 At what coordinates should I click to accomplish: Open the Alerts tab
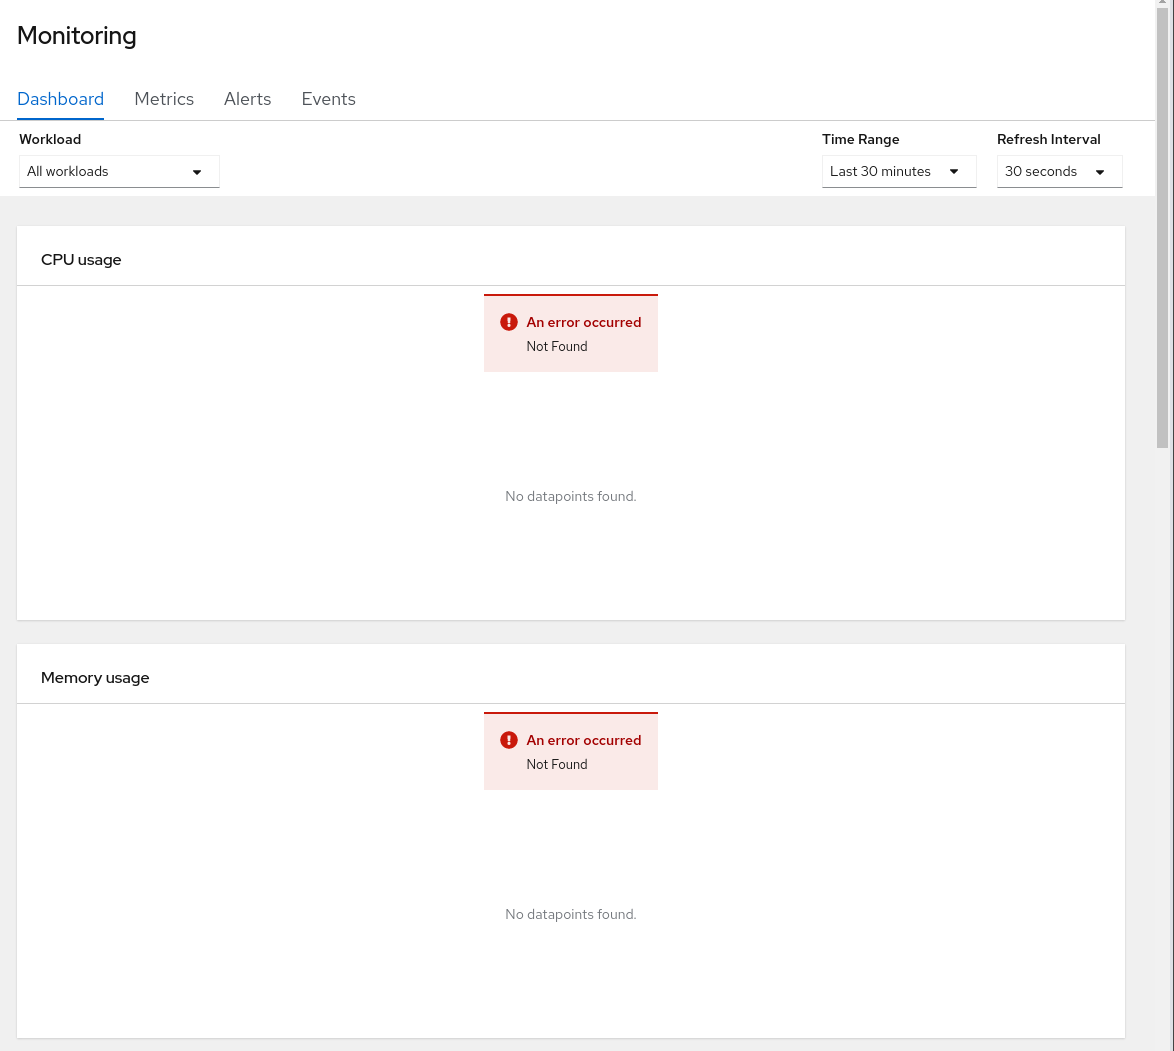coord(247,99)
